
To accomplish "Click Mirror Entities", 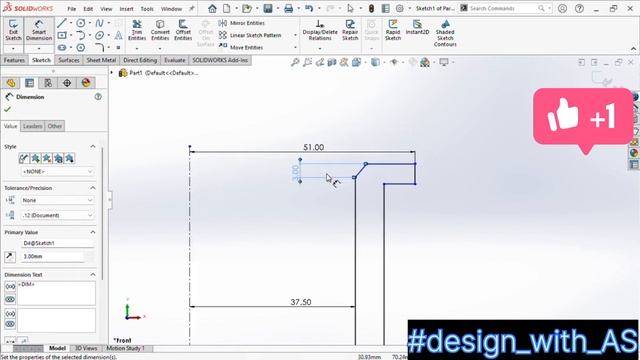I will coord(242,23).
